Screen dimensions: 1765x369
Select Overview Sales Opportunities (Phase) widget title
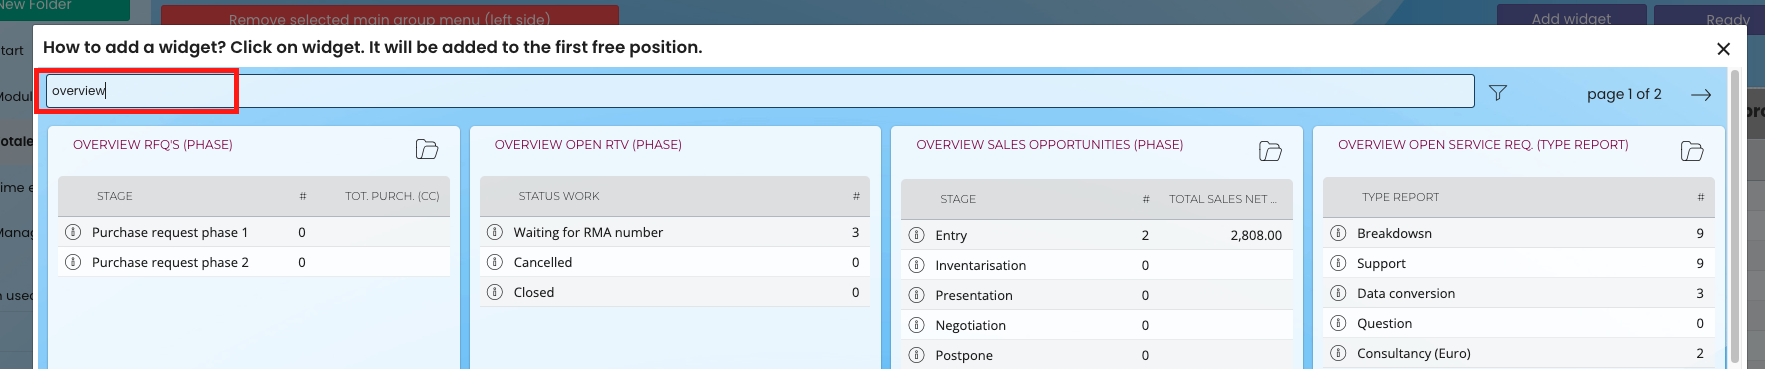tap(1049, 145)
